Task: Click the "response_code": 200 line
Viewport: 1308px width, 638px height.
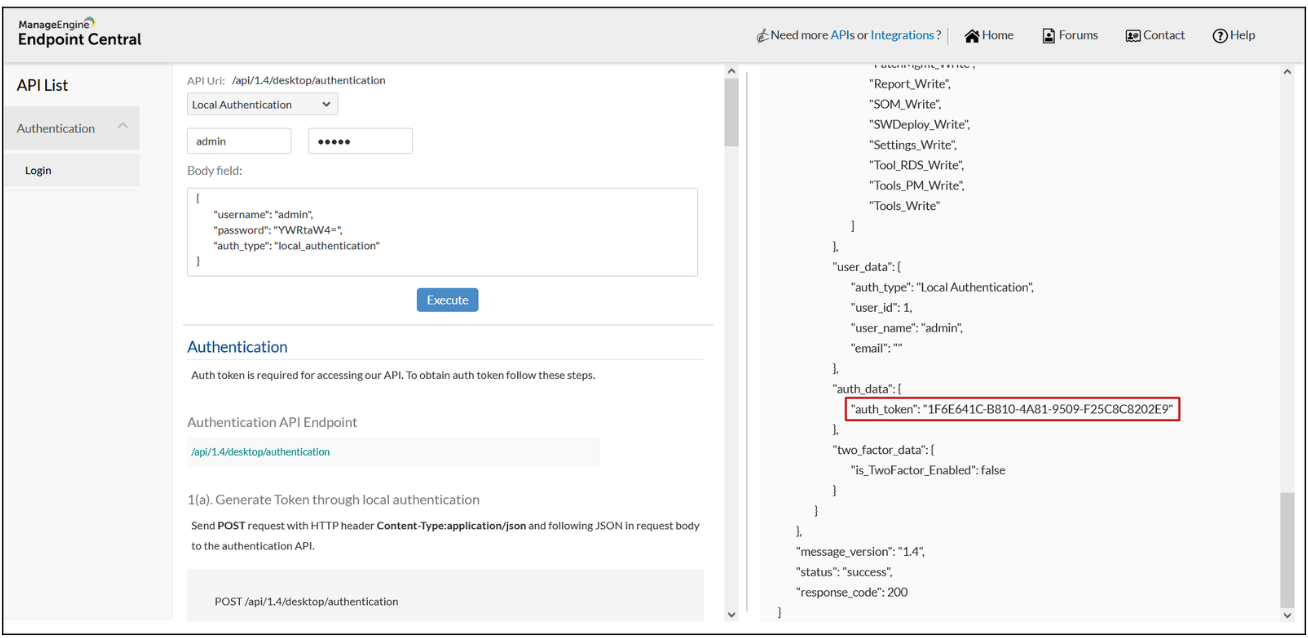Action: [x=851, y=592]
